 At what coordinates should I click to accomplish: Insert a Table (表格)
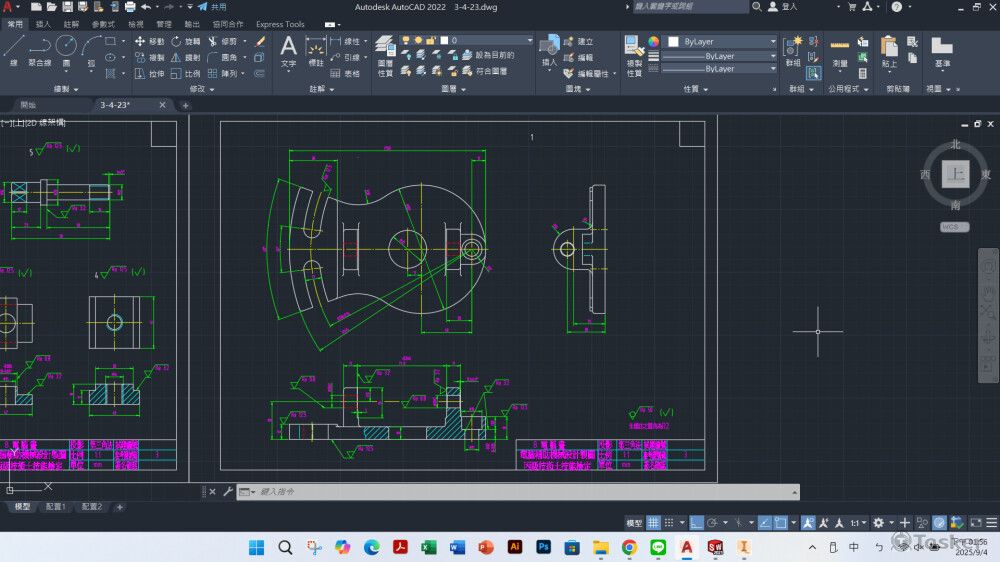(x=345, y=73)
